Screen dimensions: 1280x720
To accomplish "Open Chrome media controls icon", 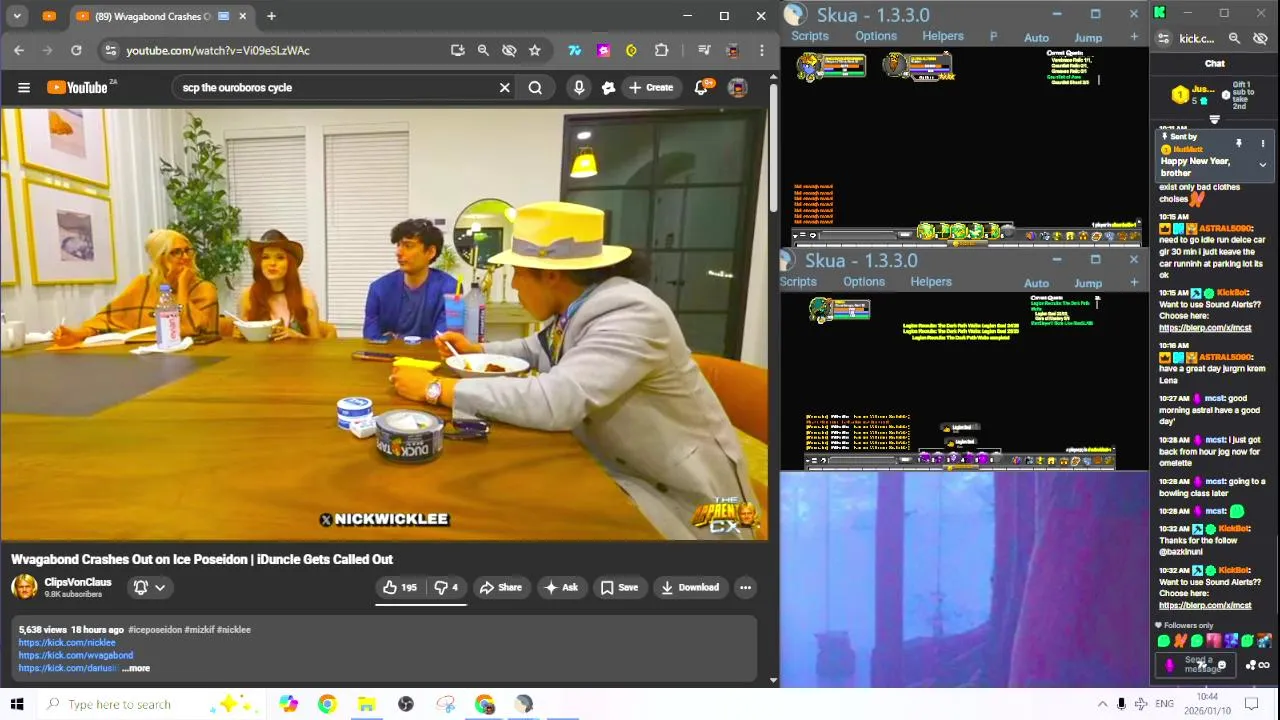I will [704, 50].
